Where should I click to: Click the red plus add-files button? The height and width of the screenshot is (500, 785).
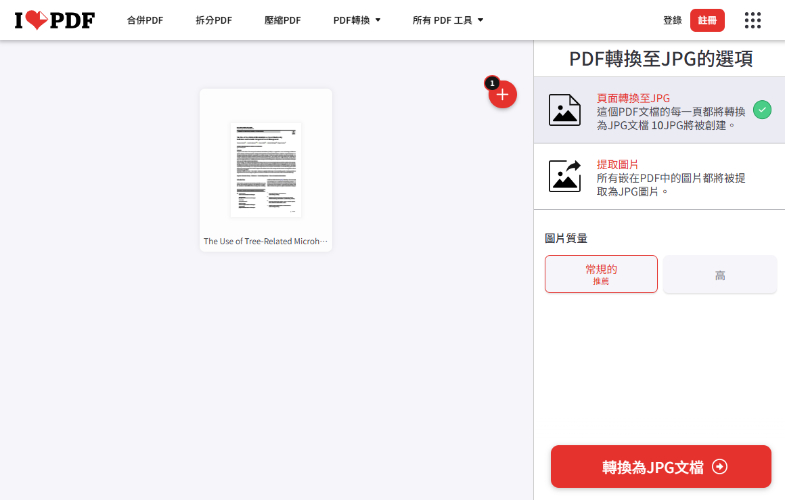click(503, 95)
